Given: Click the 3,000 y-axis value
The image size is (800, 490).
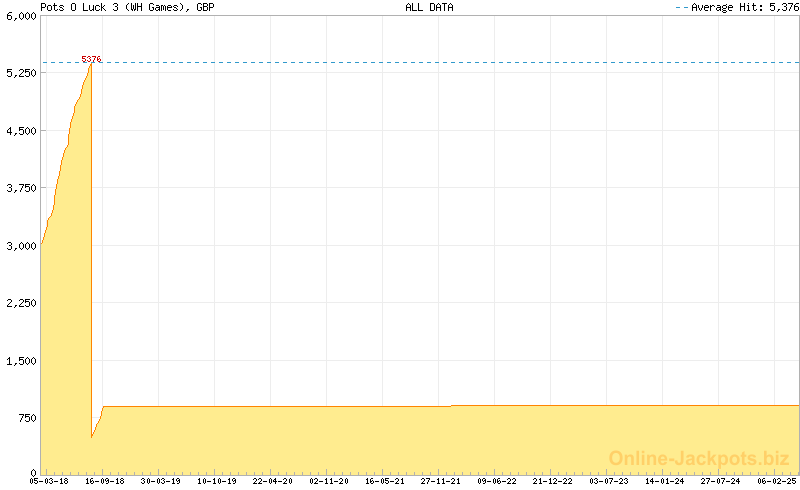Looking at the screenshot, I should 22,245.
